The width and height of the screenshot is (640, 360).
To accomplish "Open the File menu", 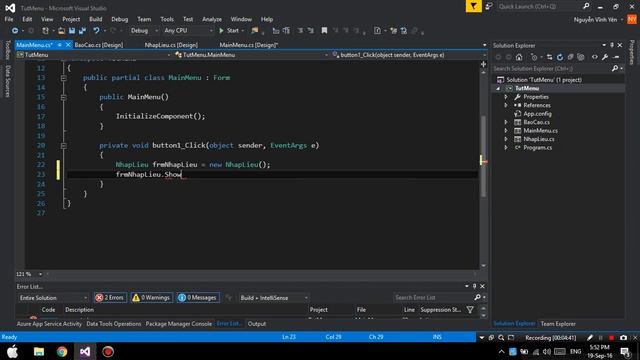I will point(9,19).
